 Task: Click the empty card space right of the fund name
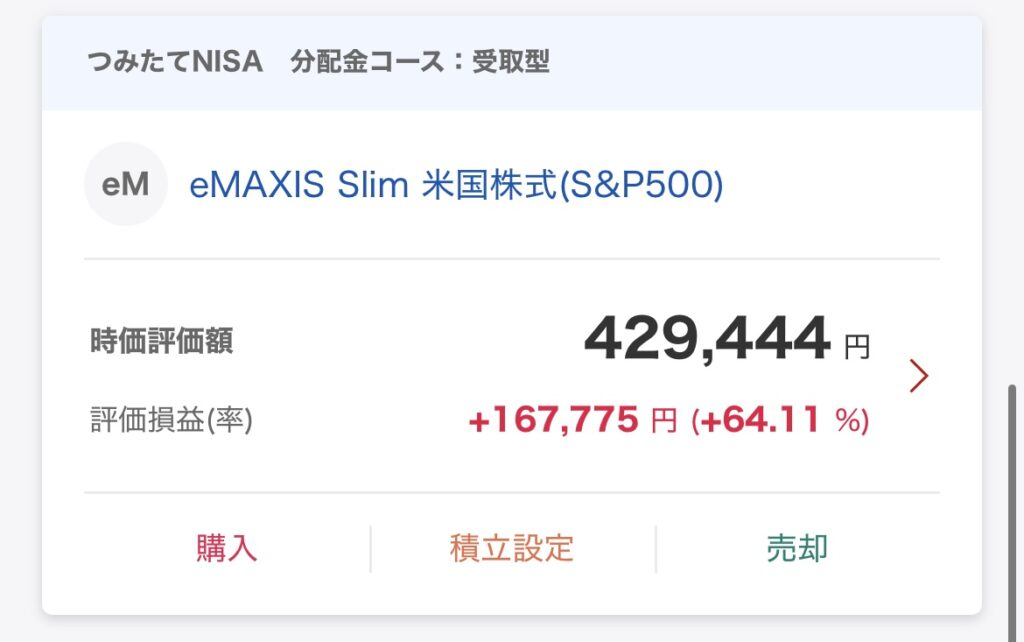pos(829,184)
